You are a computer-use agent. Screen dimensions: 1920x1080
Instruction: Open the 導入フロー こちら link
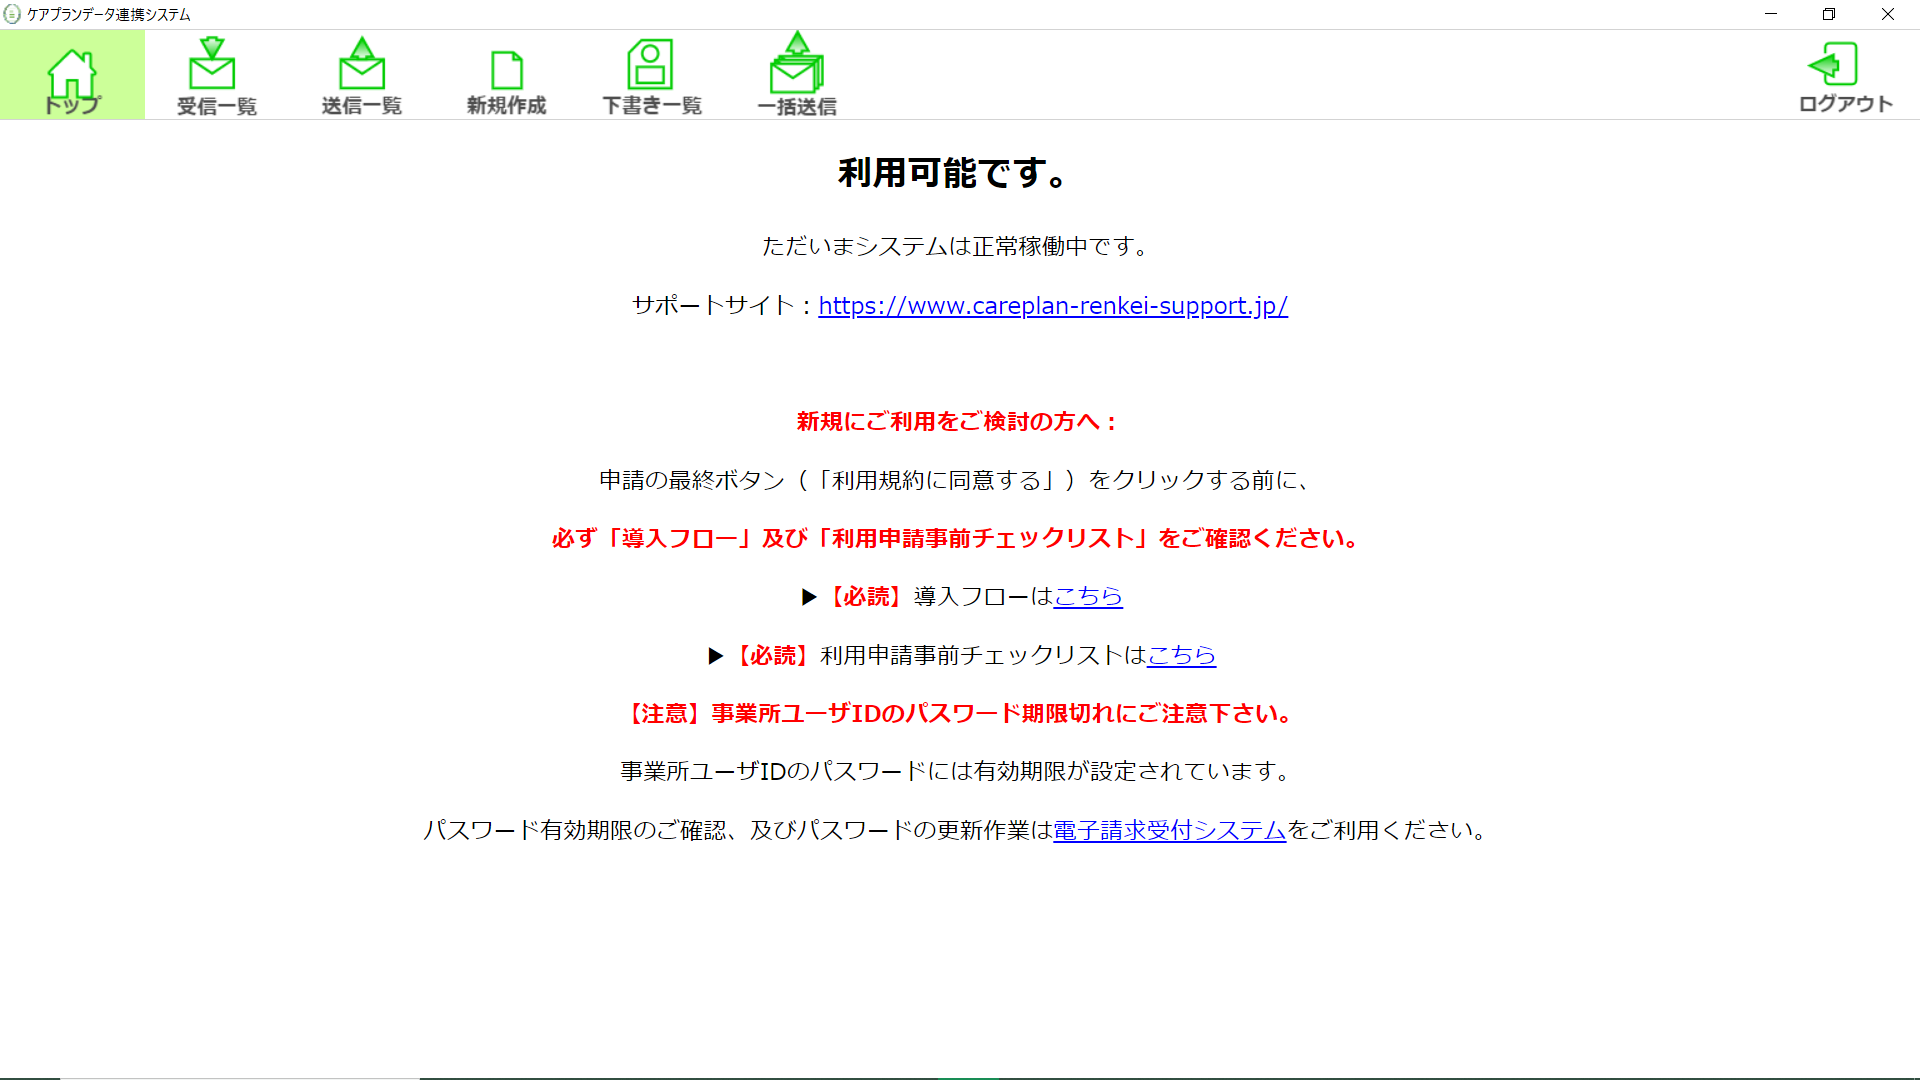(1088, 597)
